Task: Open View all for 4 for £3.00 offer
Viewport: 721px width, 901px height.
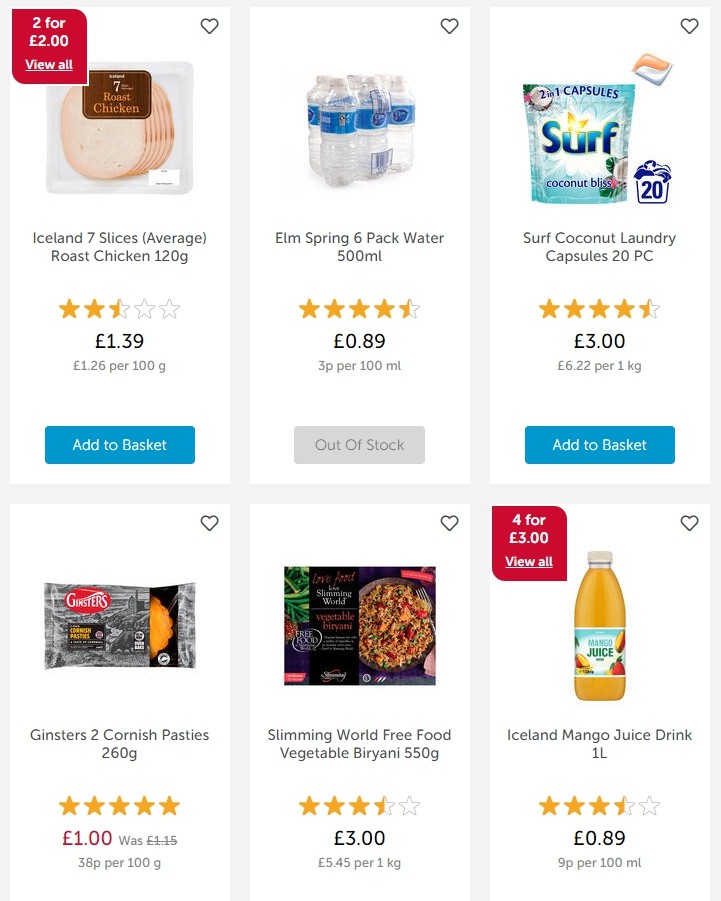Action: (x=528, y=561)
